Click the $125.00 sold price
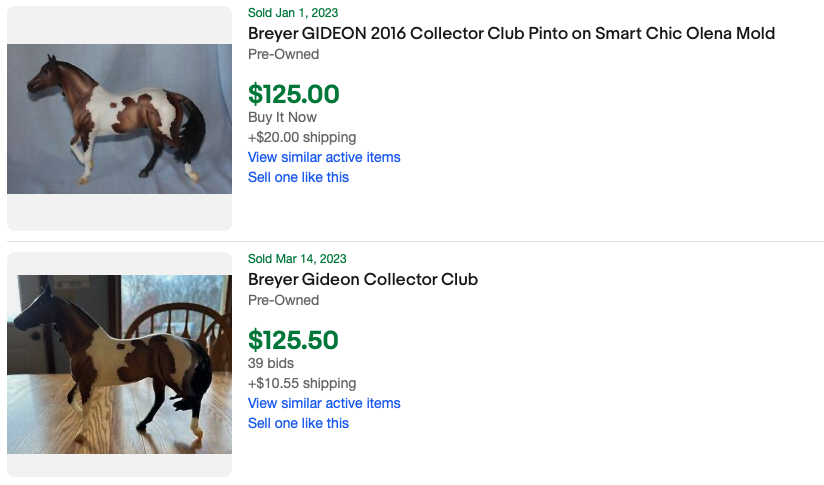 294,95
